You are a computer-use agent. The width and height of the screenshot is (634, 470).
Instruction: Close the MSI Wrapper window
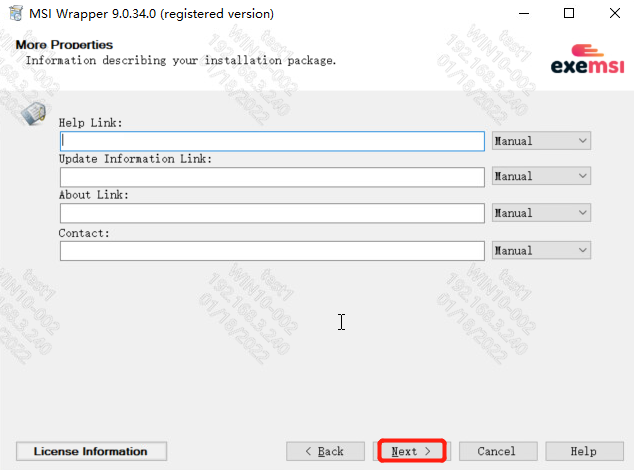pyautogui.click(x=615, y=13)
